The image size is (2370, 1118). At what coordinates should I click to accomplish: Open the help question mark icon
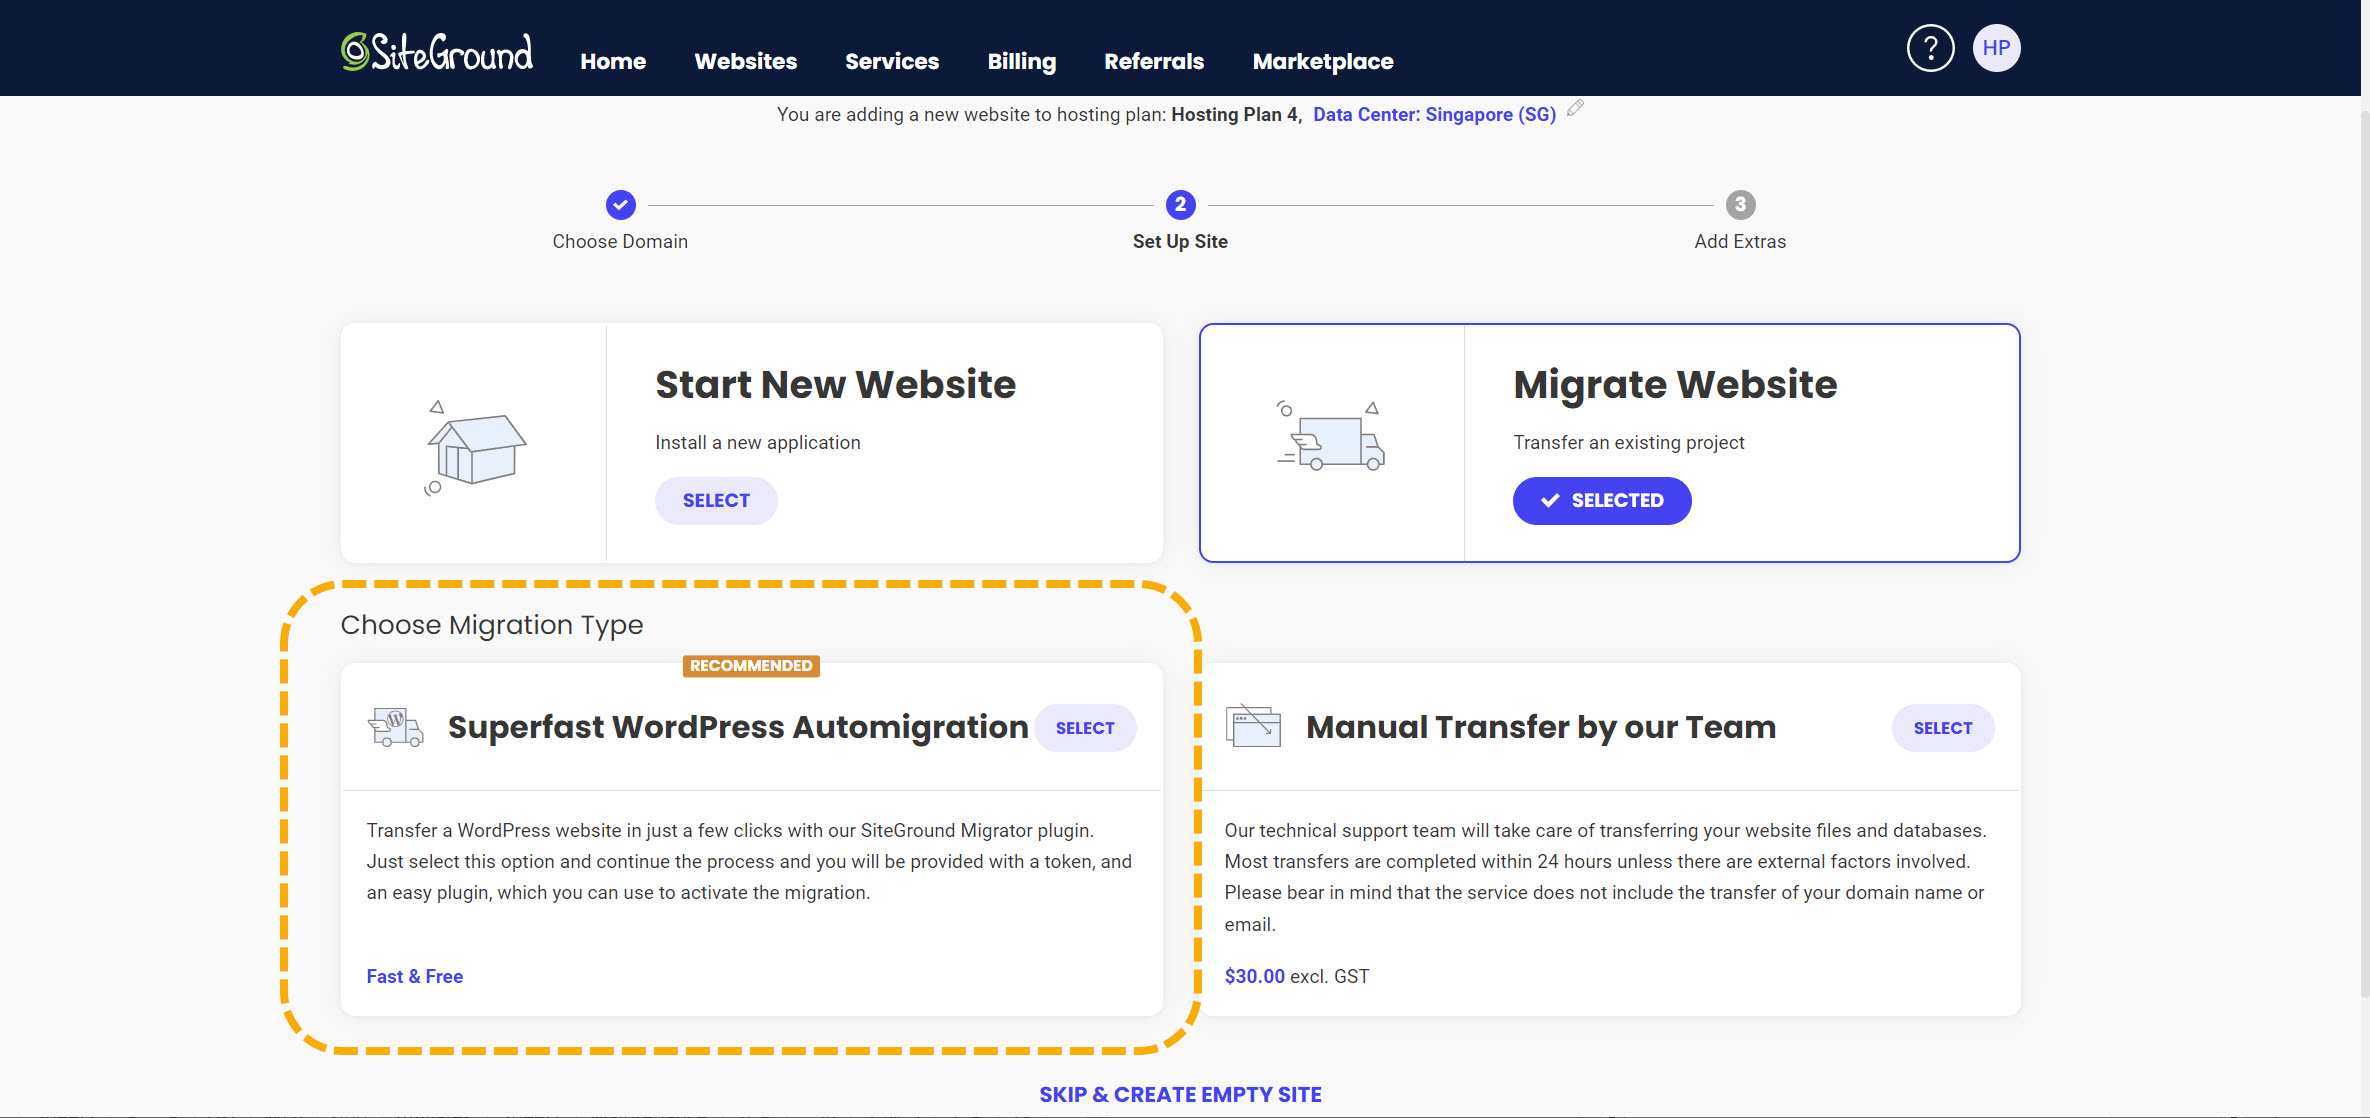pyautogui.click(x=1930, y=48)
